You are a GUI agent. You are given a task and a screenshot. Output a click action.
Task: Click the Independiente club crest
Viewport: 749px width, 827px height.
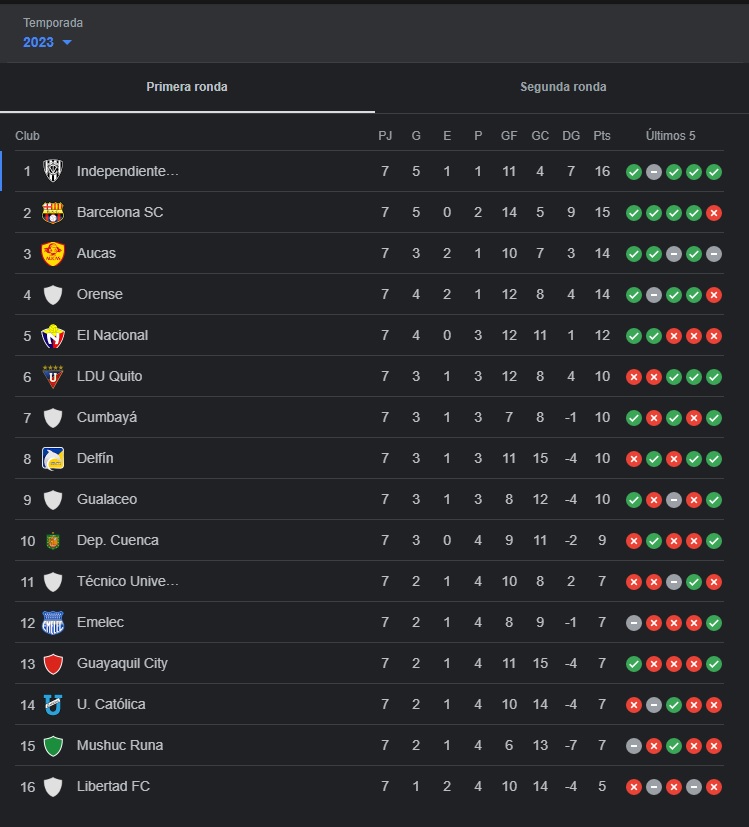55,171
